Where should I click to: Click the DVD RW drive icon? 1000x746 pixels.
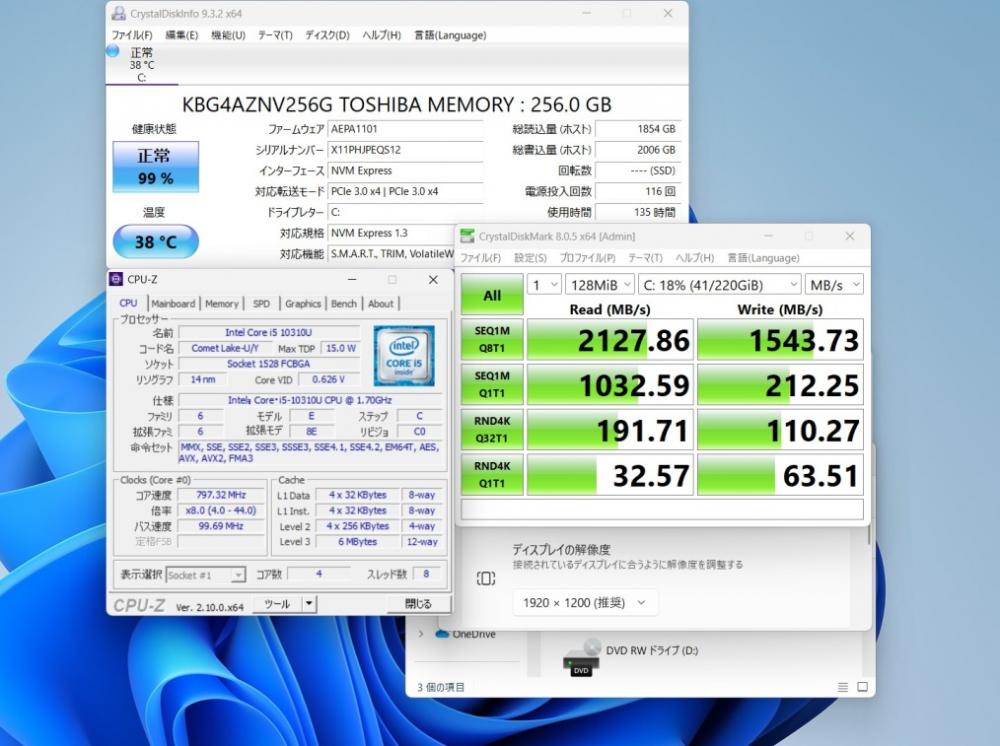[x=582, y=657]
